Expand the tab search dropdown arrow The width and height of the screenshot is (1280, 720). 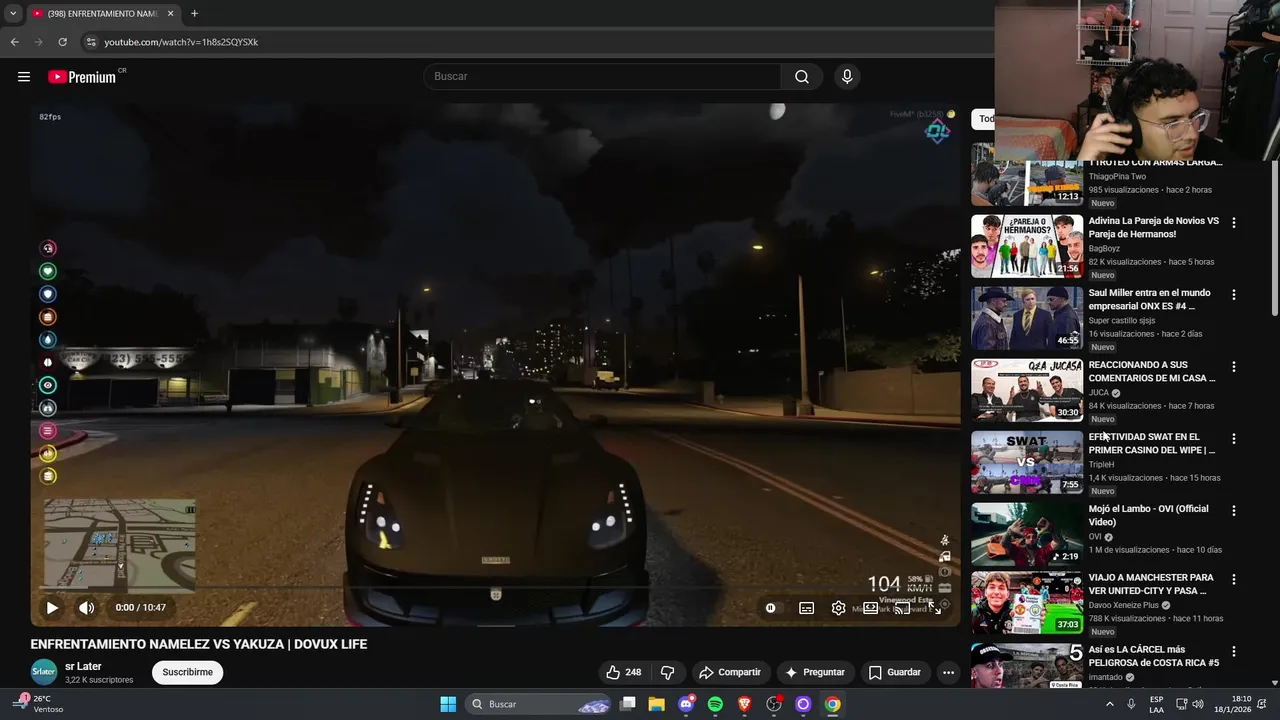click(x=13, y=14)
